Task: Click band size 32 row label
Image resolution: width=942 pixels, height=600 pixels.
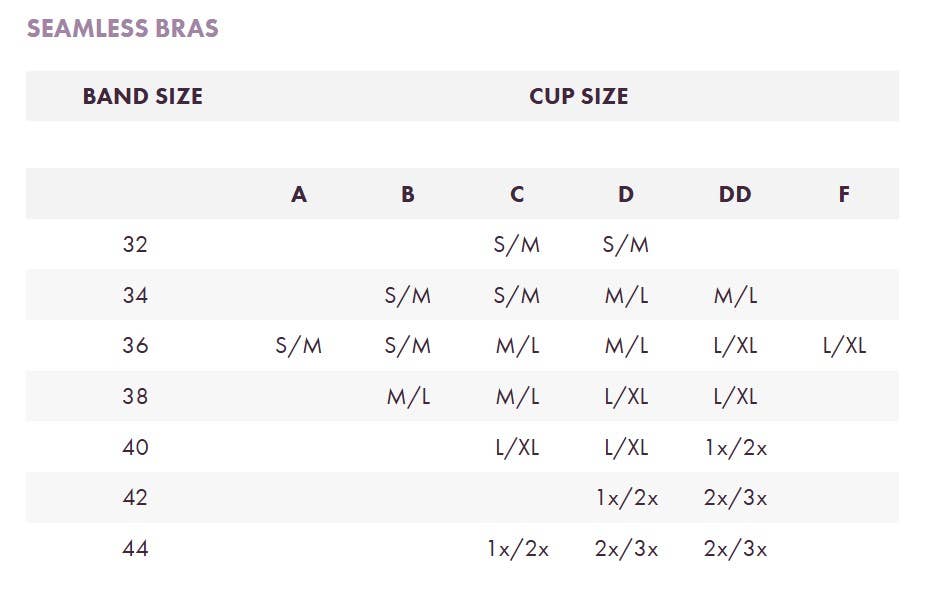Action: (x=135, y=245)
